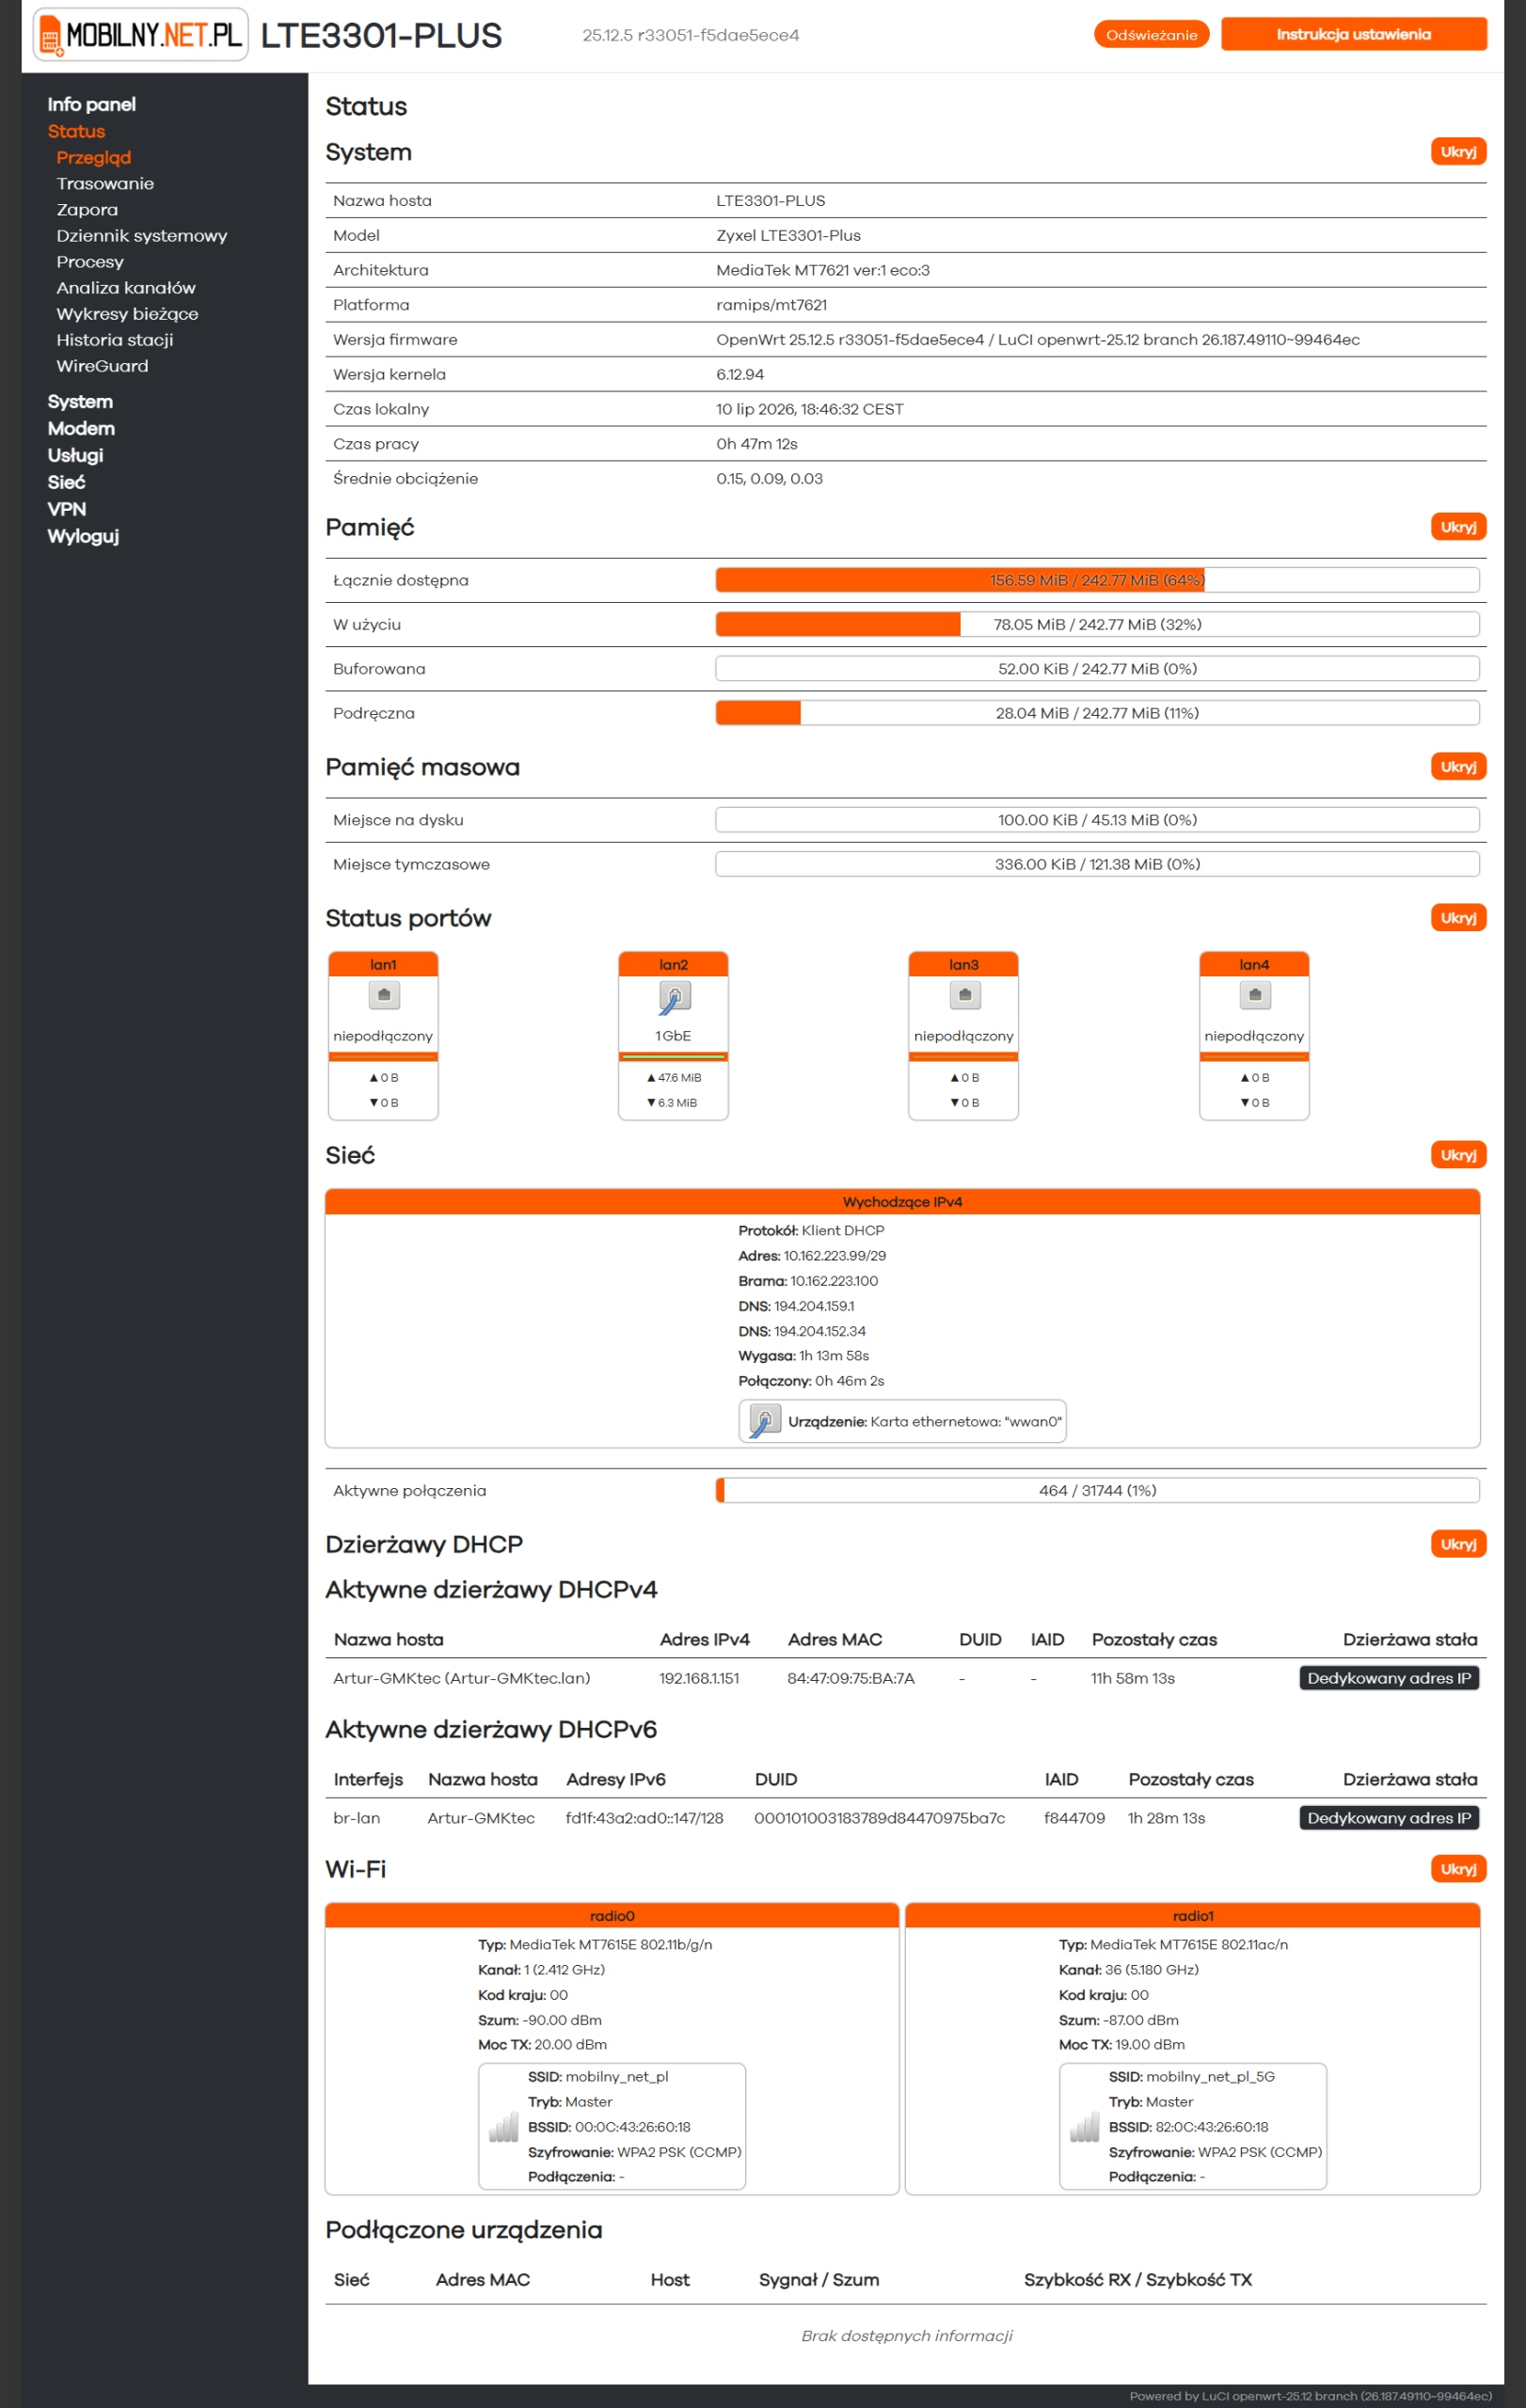The image size is (1526, 2408).
Task: Click kernel version 6.12.94
Action: (740, 374)
